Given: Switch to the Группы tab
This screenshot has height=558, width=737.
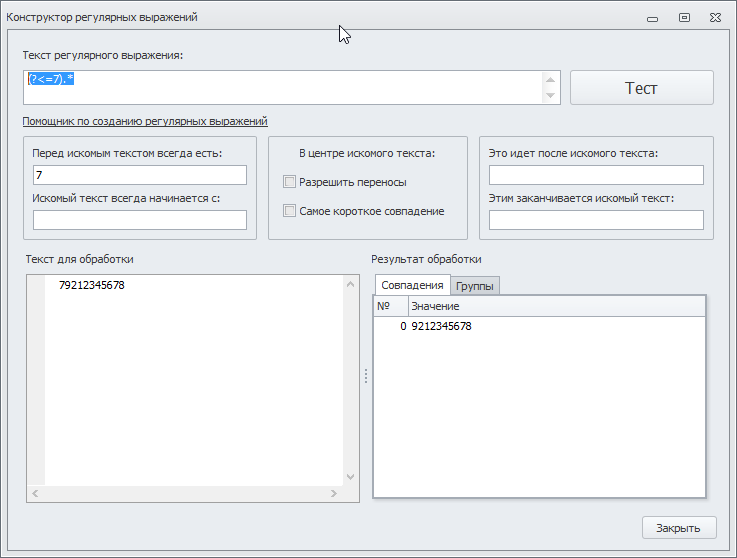Looking at the screenshot, I should click(475, 286).
